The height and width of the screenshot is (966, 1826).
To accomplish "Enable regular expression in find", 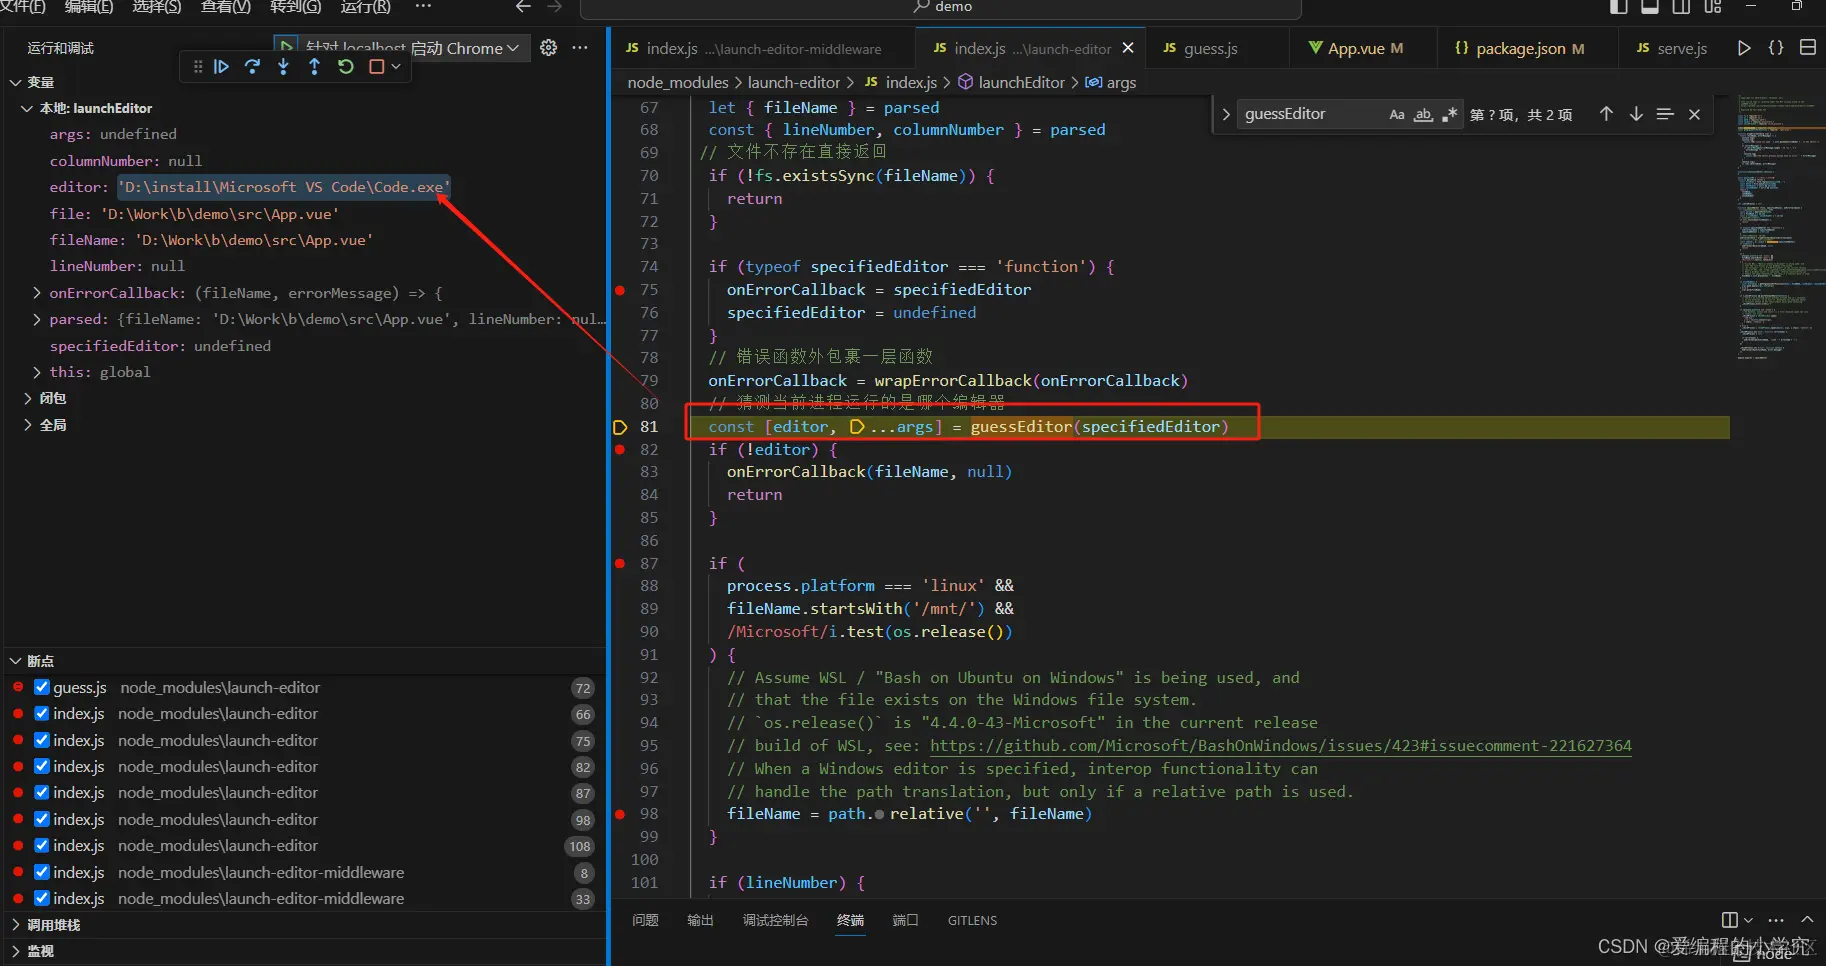I will click(1449, 115).
